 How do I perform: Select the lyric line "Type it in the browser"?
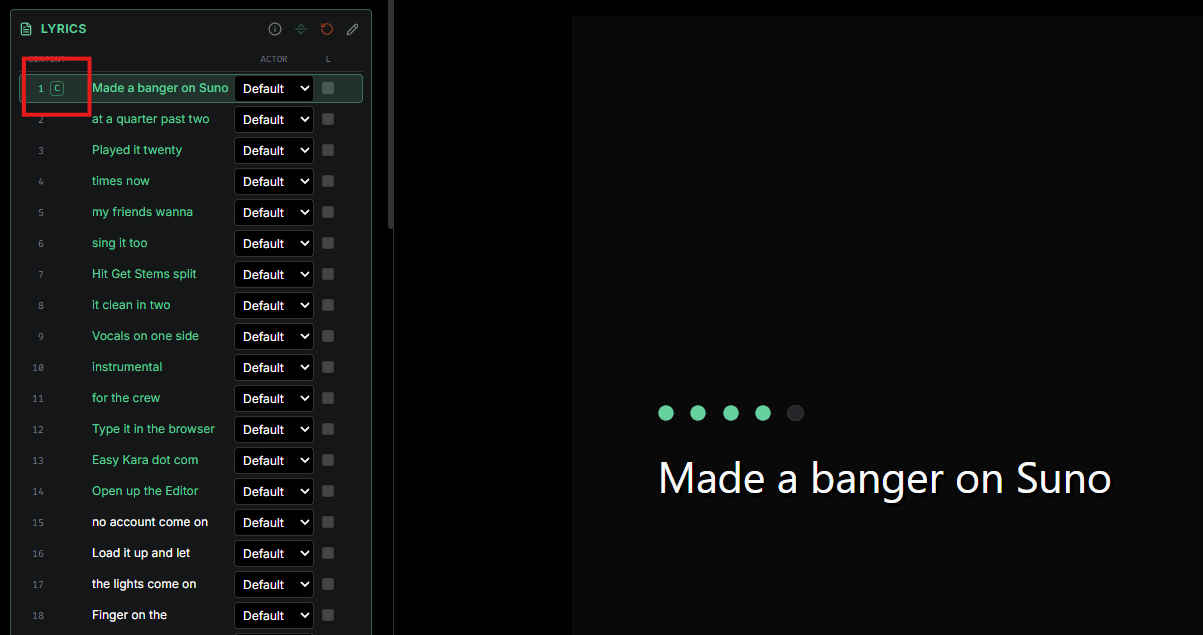(153, 429)
